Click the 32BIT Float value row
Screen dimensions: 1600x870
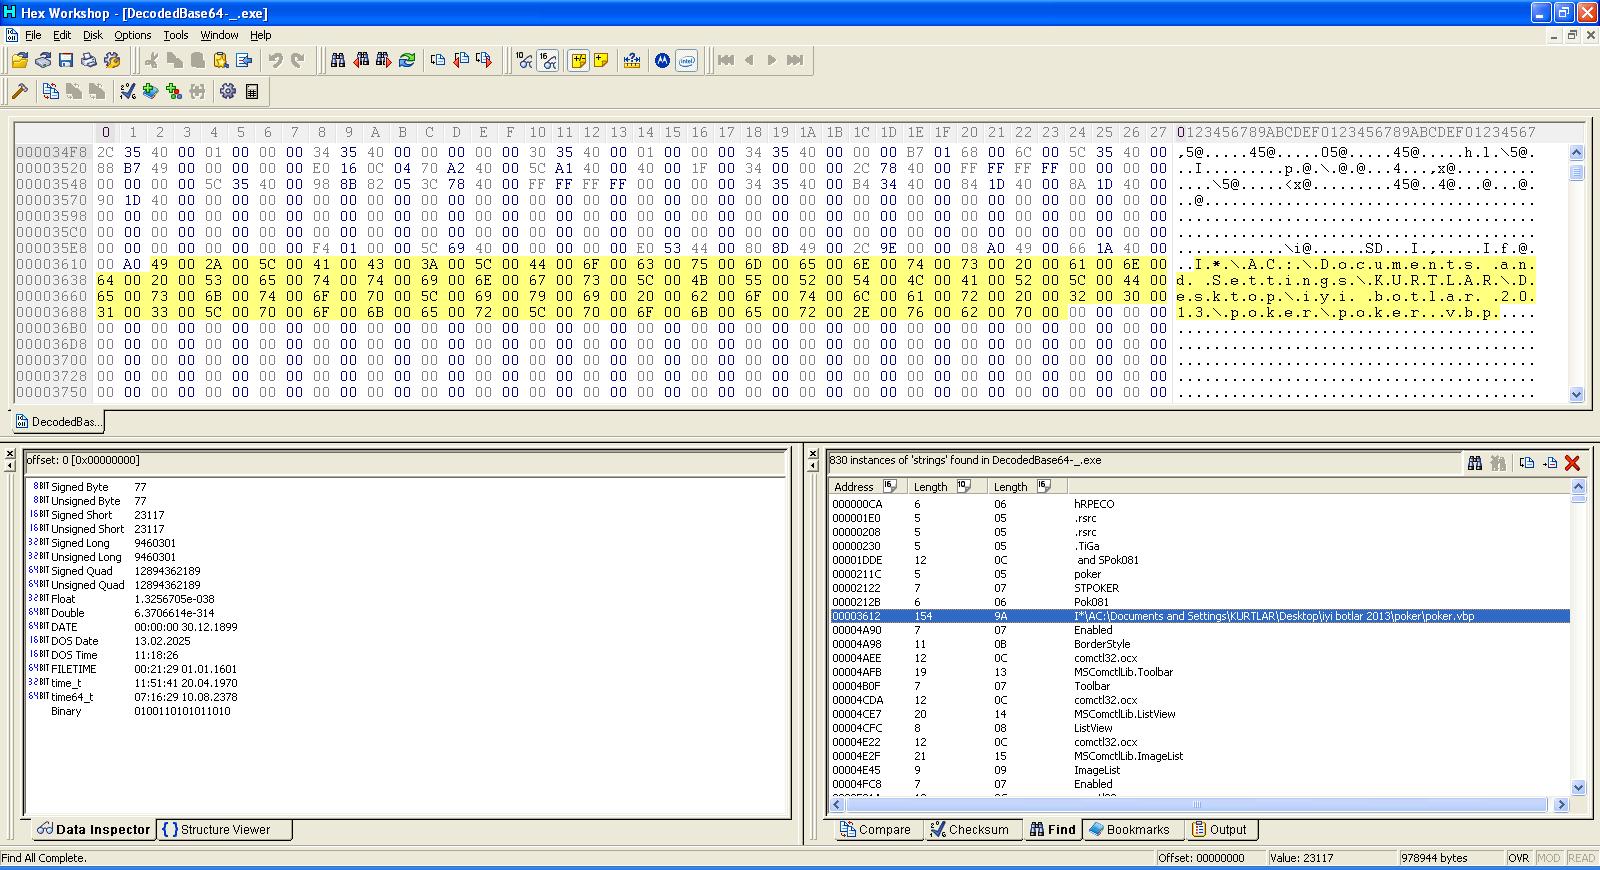pyautogui.click(x=407, y=599)
